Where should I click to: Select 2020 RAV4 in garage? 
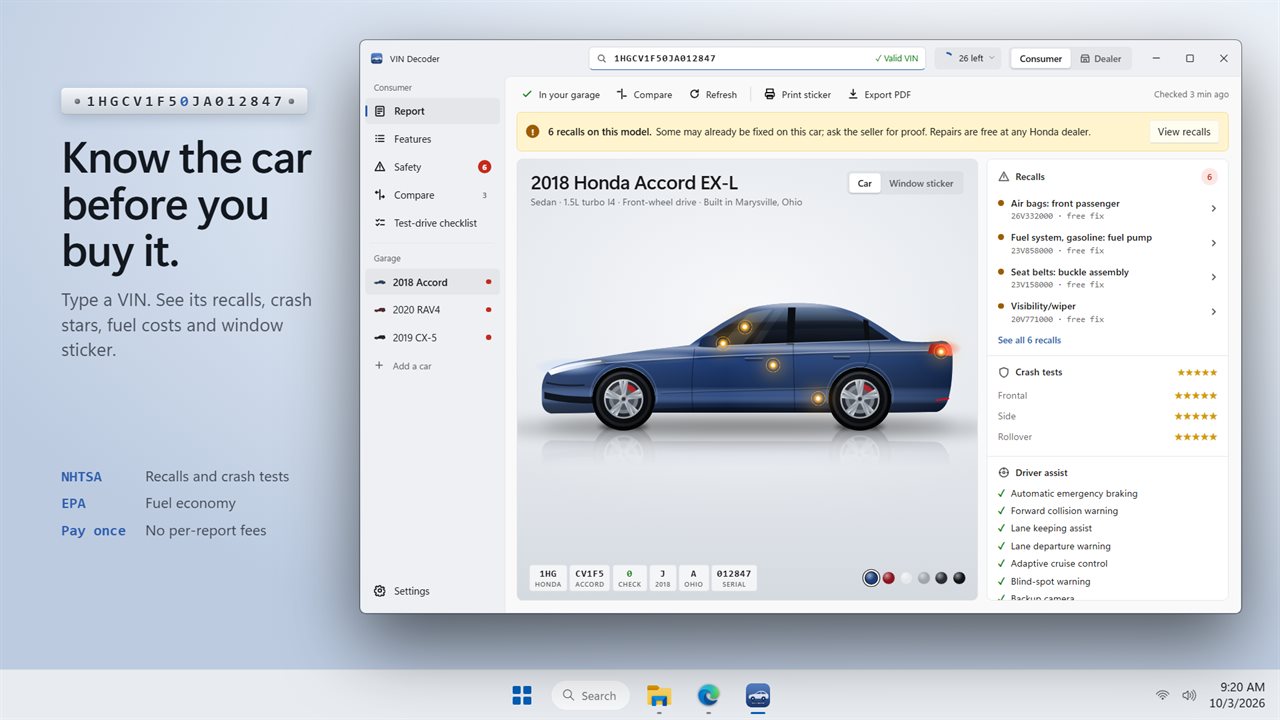pos(432,310)
